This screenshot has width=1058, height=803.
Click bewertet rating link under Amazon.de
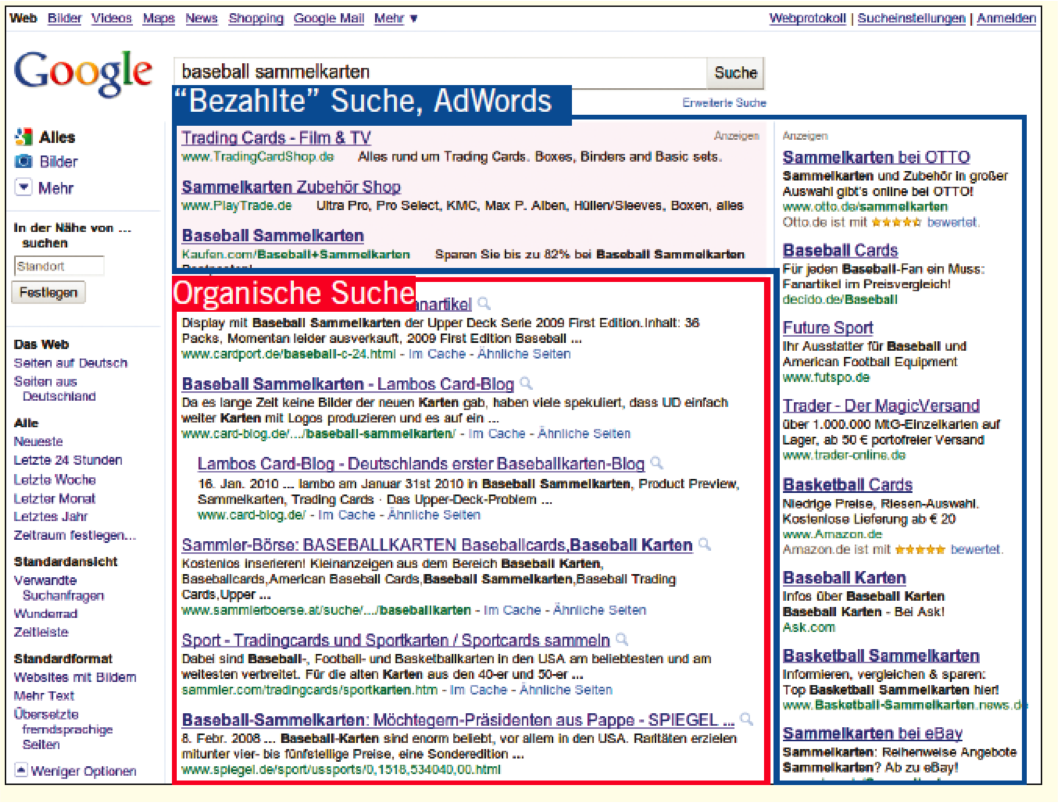(x=975, y=549)
